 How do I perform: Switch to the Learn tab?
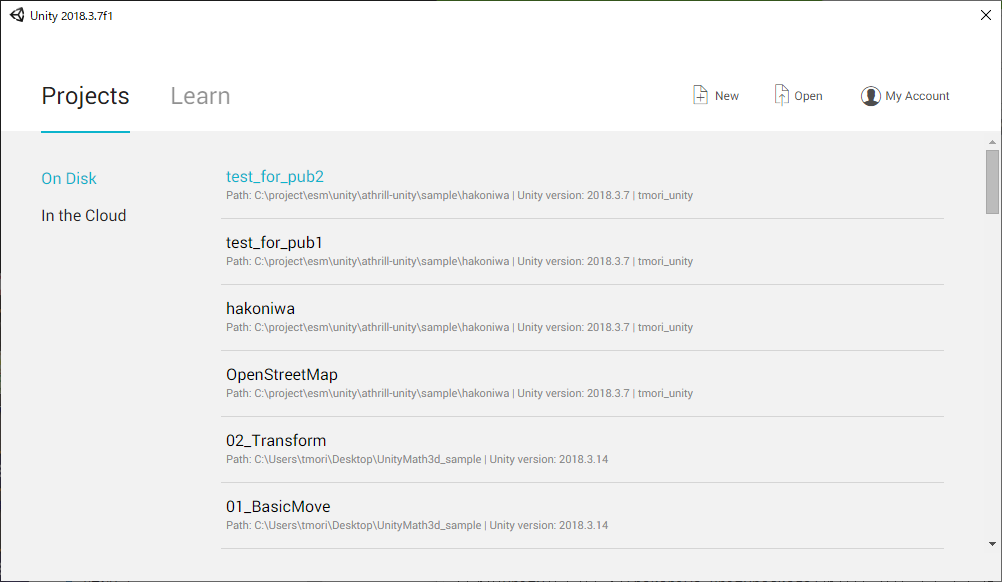pyautogui.click(x=200, y=96)
